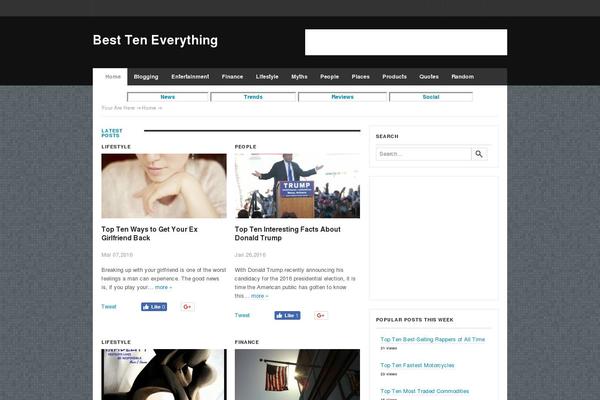Screen dimensions: 600x400
Task: Click Tweet link under Donald Trump post
Action: pyautogui.click(x=242, y=315)
